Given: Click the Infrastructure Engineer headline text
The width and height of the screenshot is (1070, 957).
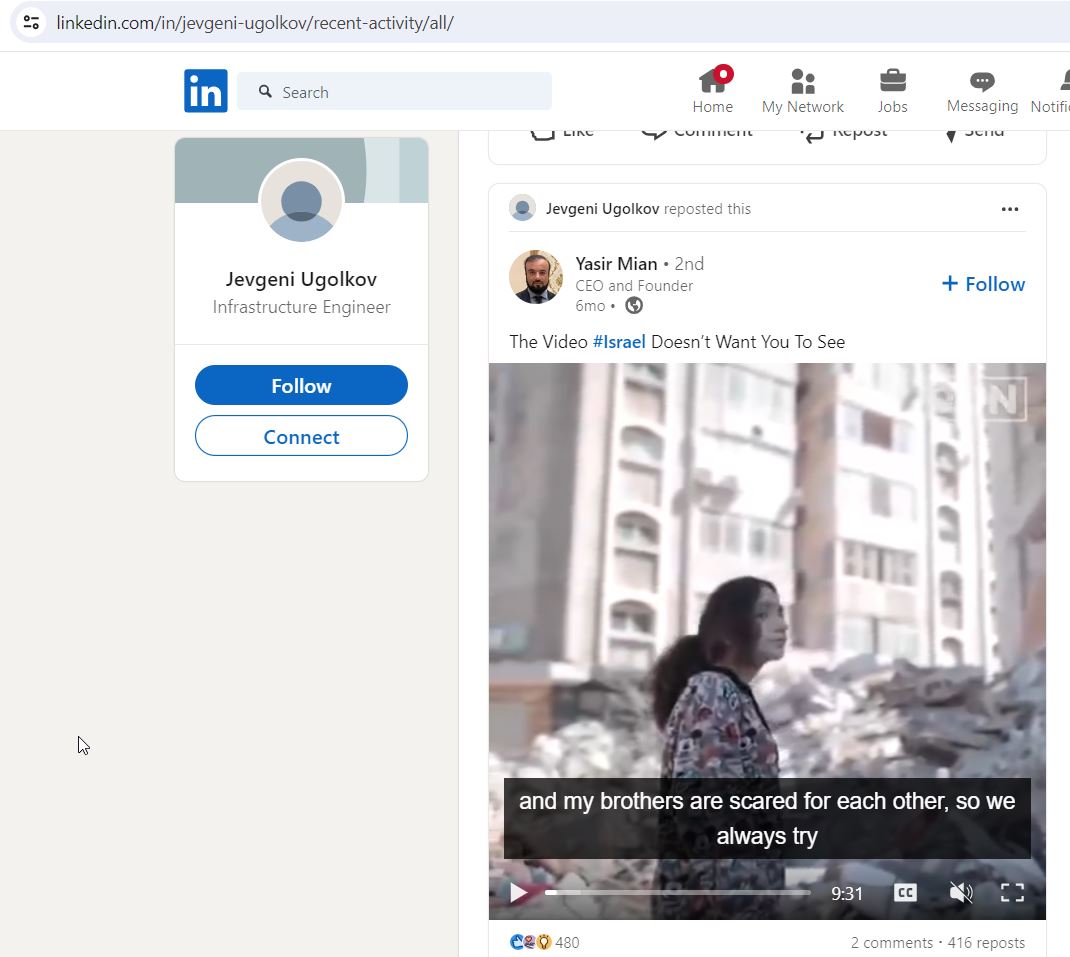Looking at the screenshot, I should [301, 307].
